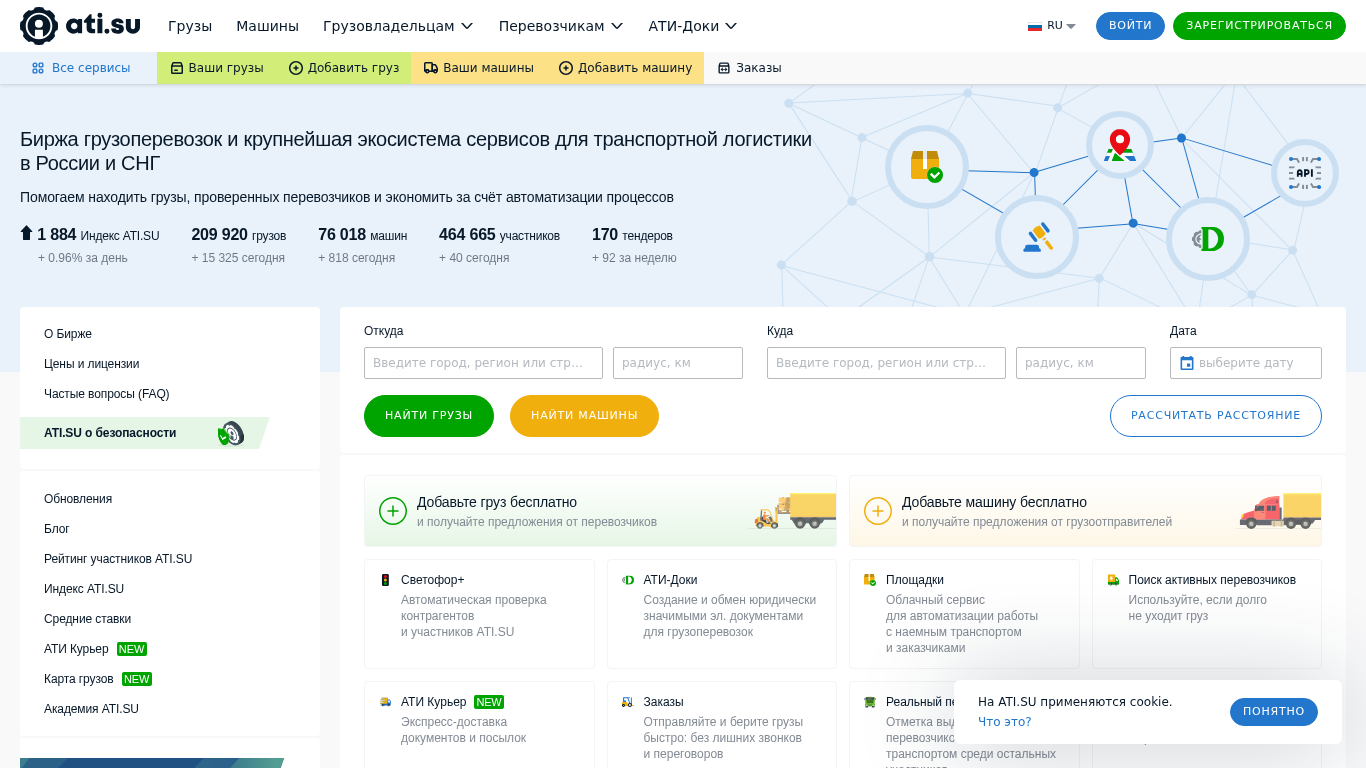This screenshot has height=768, width=1366.
Task: Open the Обновления sidebar link
Action: pos(78,499)
